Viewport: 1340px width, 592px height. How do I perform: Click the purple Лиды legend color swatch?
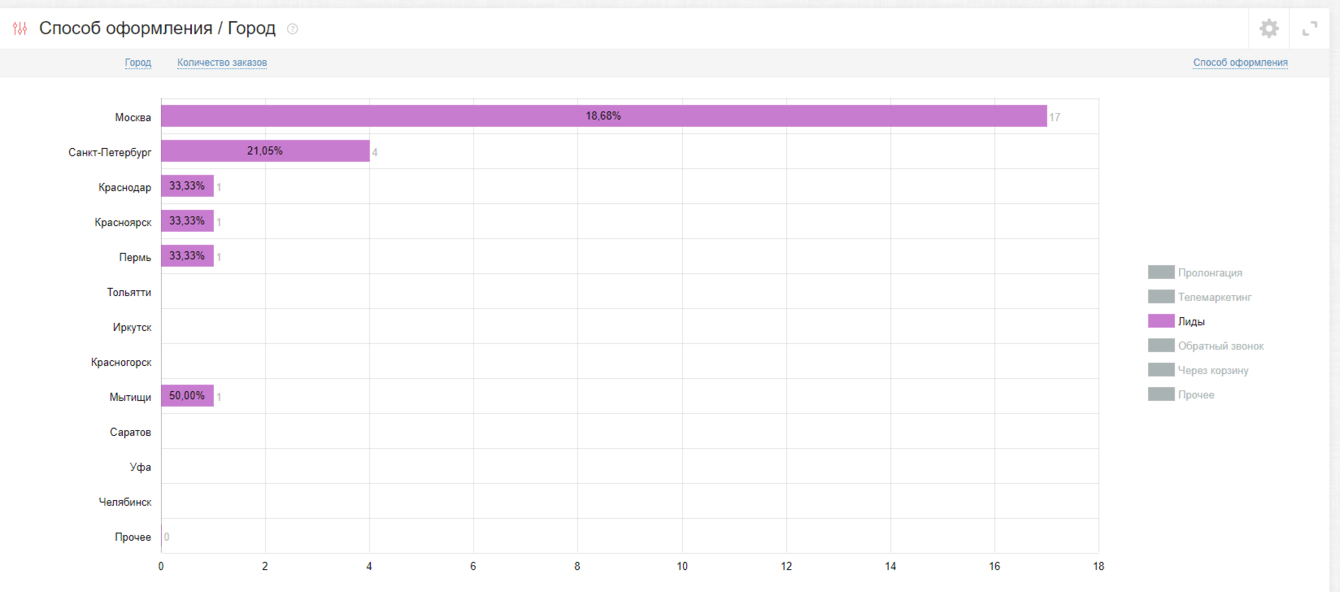[x=1161, y=322]
